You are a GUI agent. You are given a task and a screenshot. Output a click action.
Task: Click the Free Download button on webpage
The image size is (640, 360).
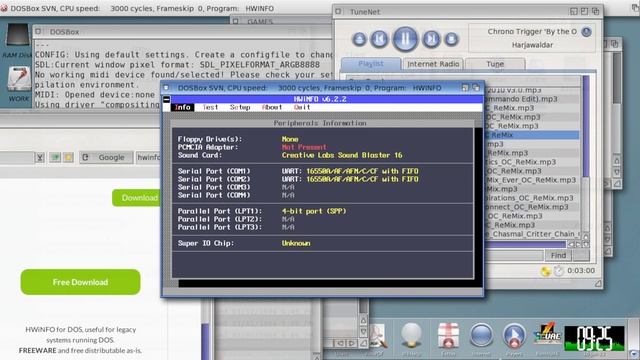click(80, 282)
